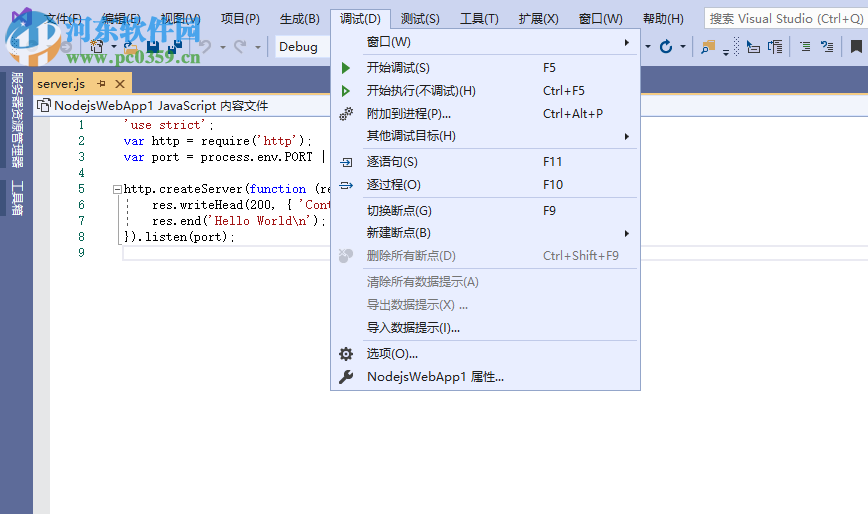Screen dimensions: 868x514
Task: Expand the Redo history dropdown arrow
Action: [257, 48]
